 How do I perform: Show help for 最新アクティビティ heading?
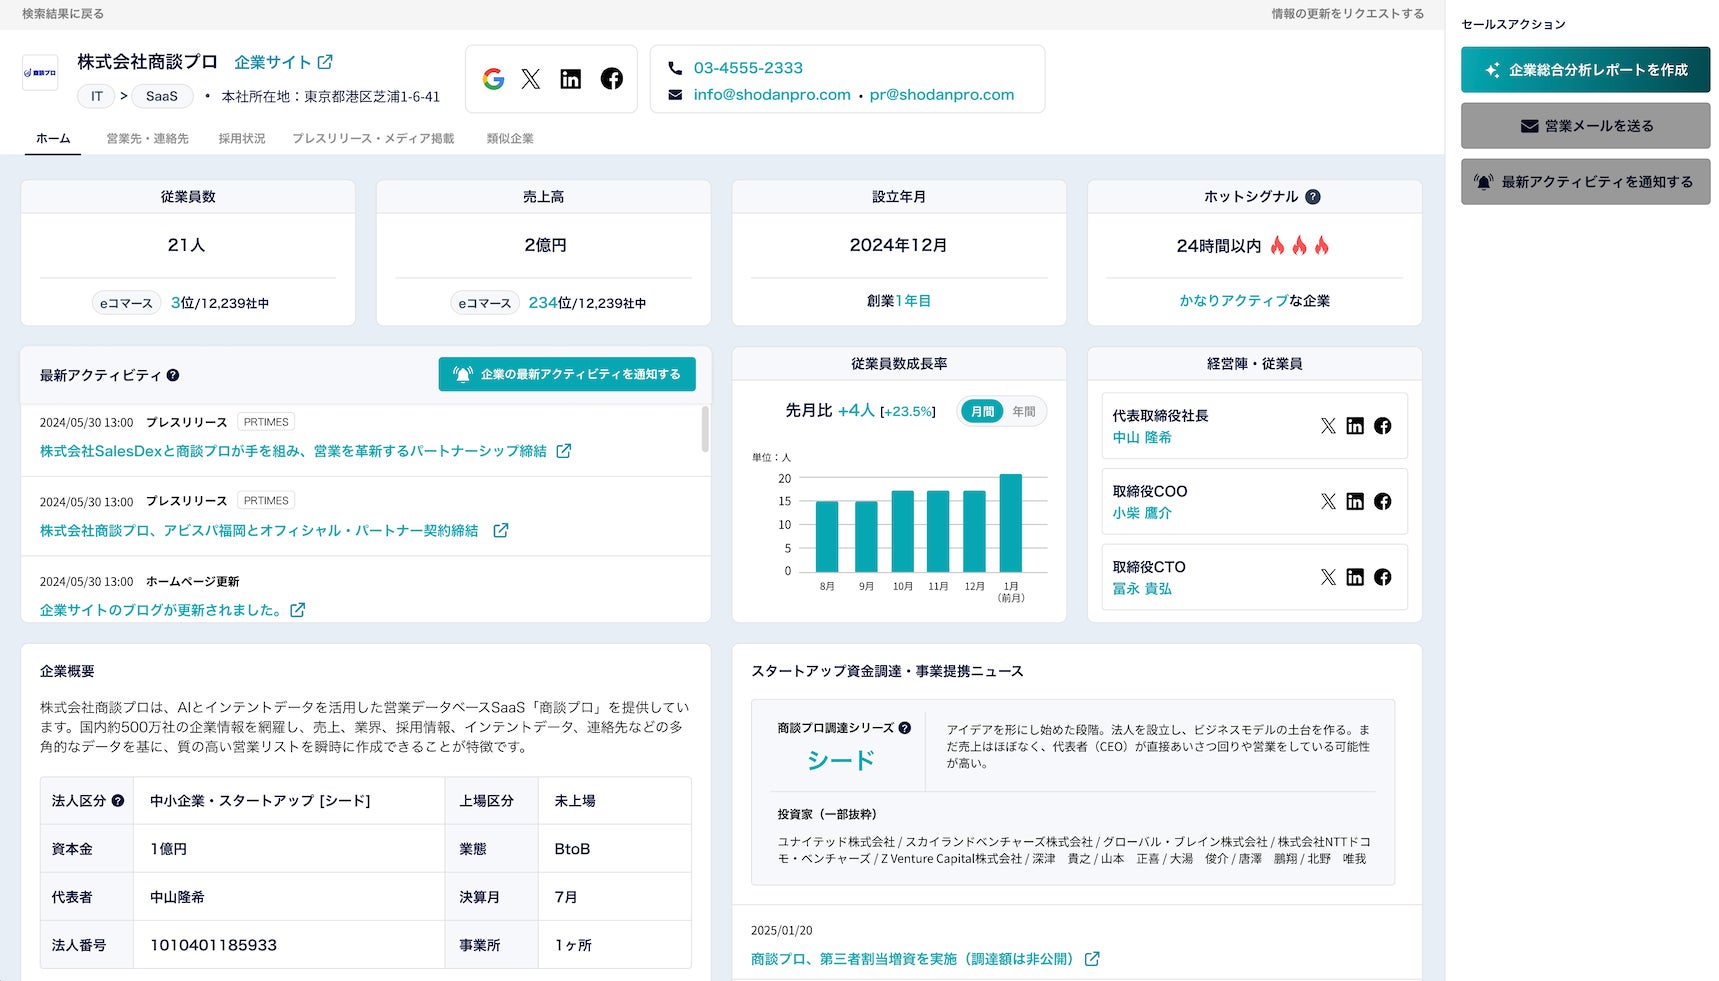point(173,375)
